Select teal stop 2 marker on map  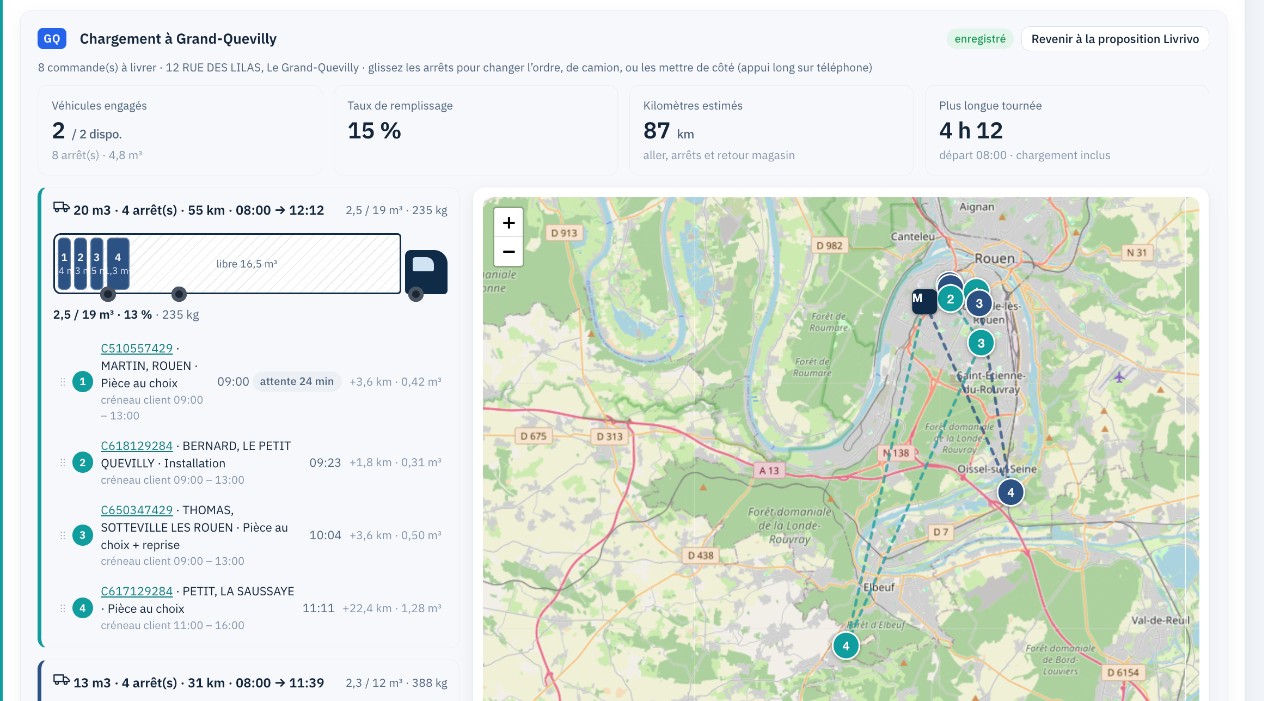(x=950, y=298)
